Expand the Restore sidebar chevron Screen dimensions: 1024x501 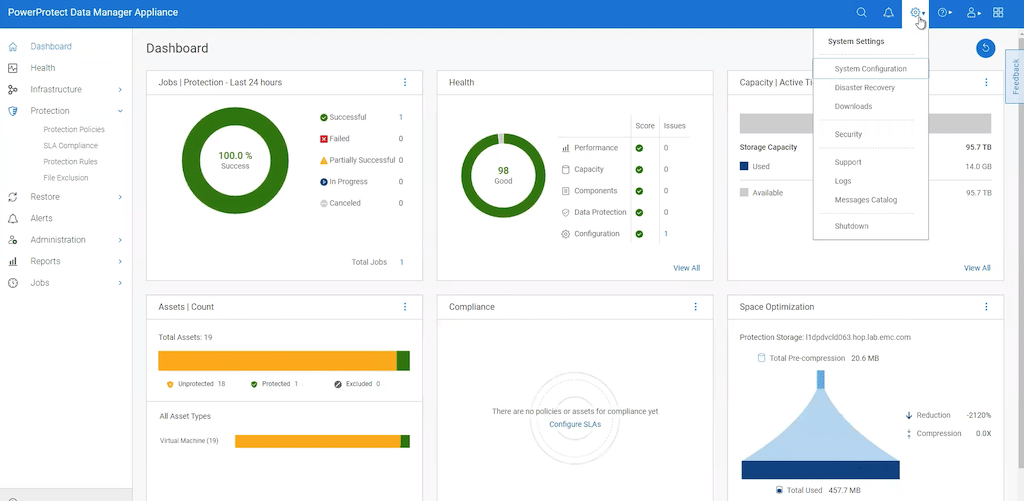tap(120, 197)
